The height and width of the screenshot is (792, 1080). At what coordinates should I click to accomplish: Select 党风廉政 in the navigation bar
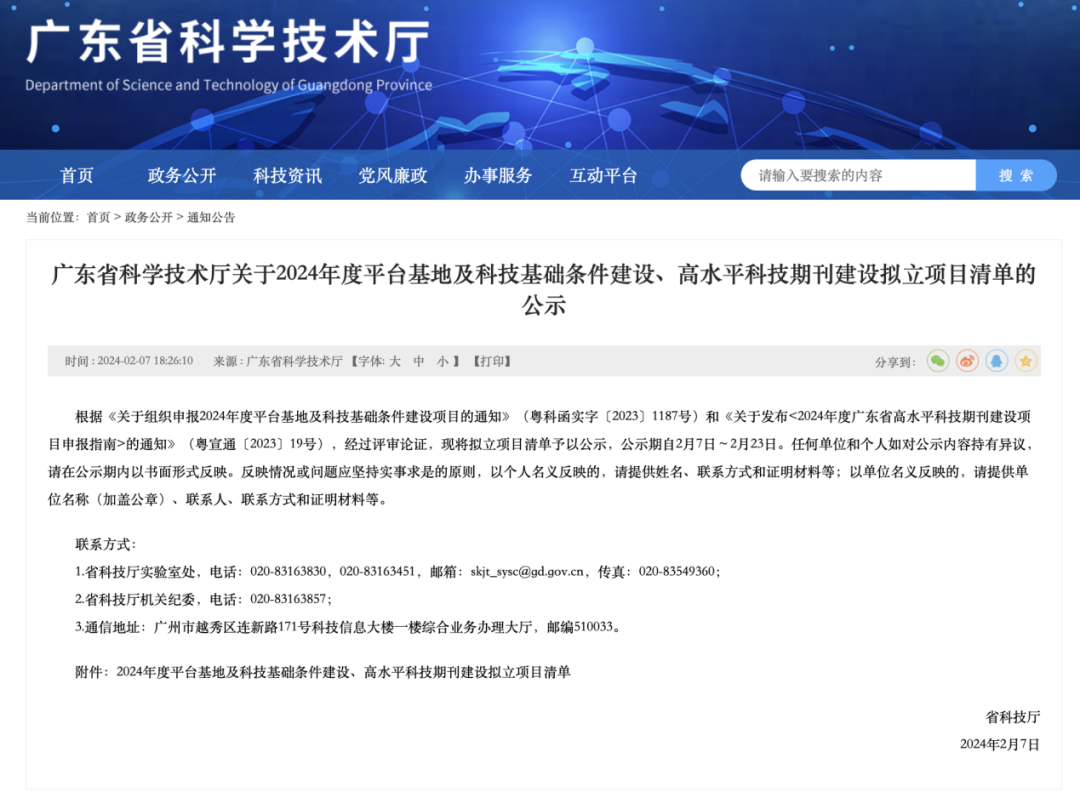(393, 175)
